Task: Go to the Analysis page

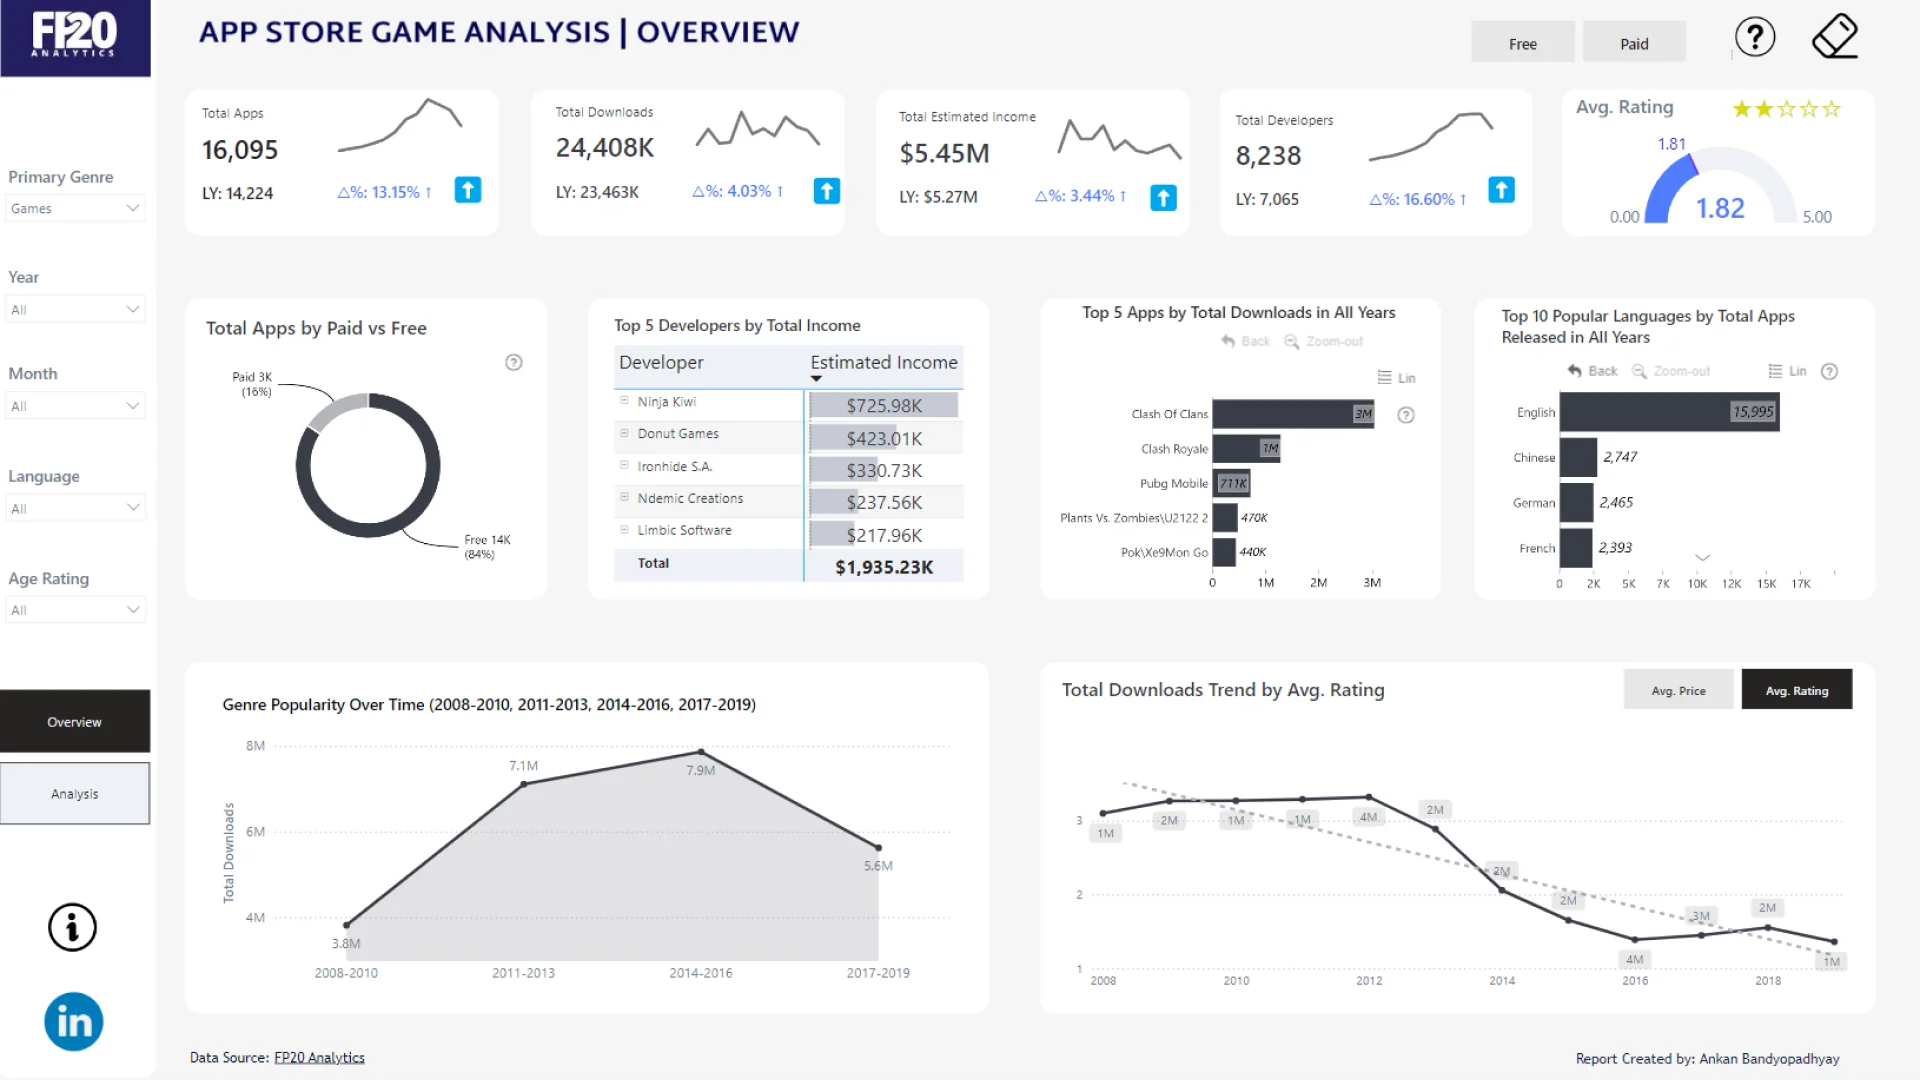Action: pos(75,794)
